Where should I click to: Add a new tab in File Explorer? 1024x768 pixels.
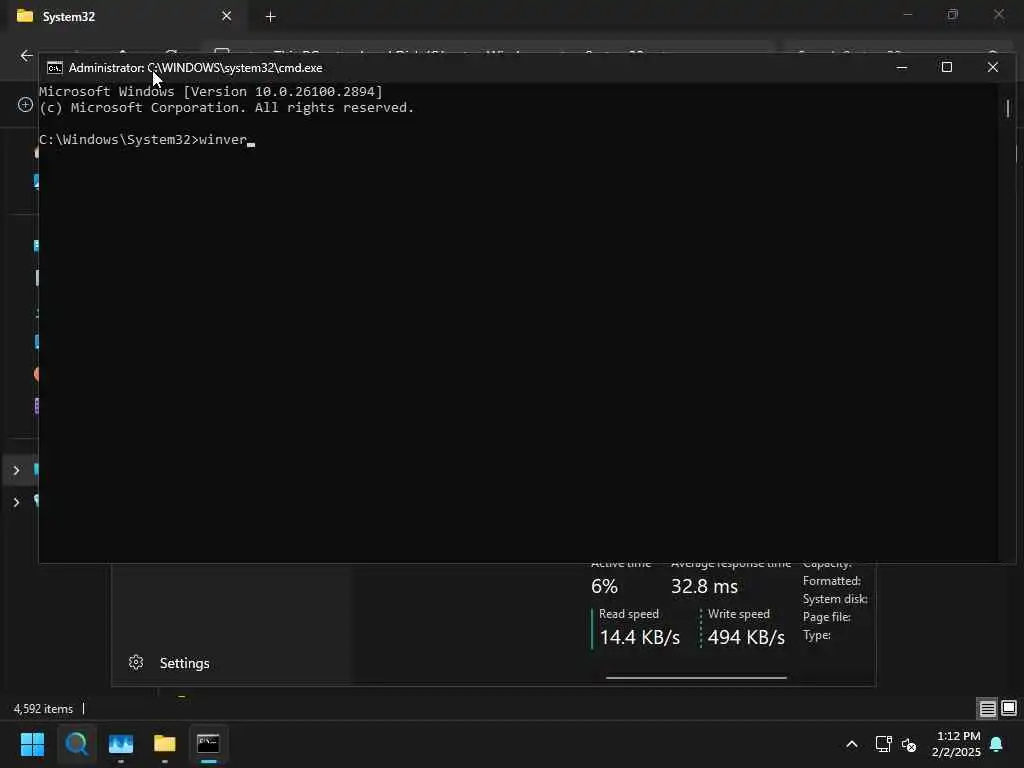pos(270,17)
